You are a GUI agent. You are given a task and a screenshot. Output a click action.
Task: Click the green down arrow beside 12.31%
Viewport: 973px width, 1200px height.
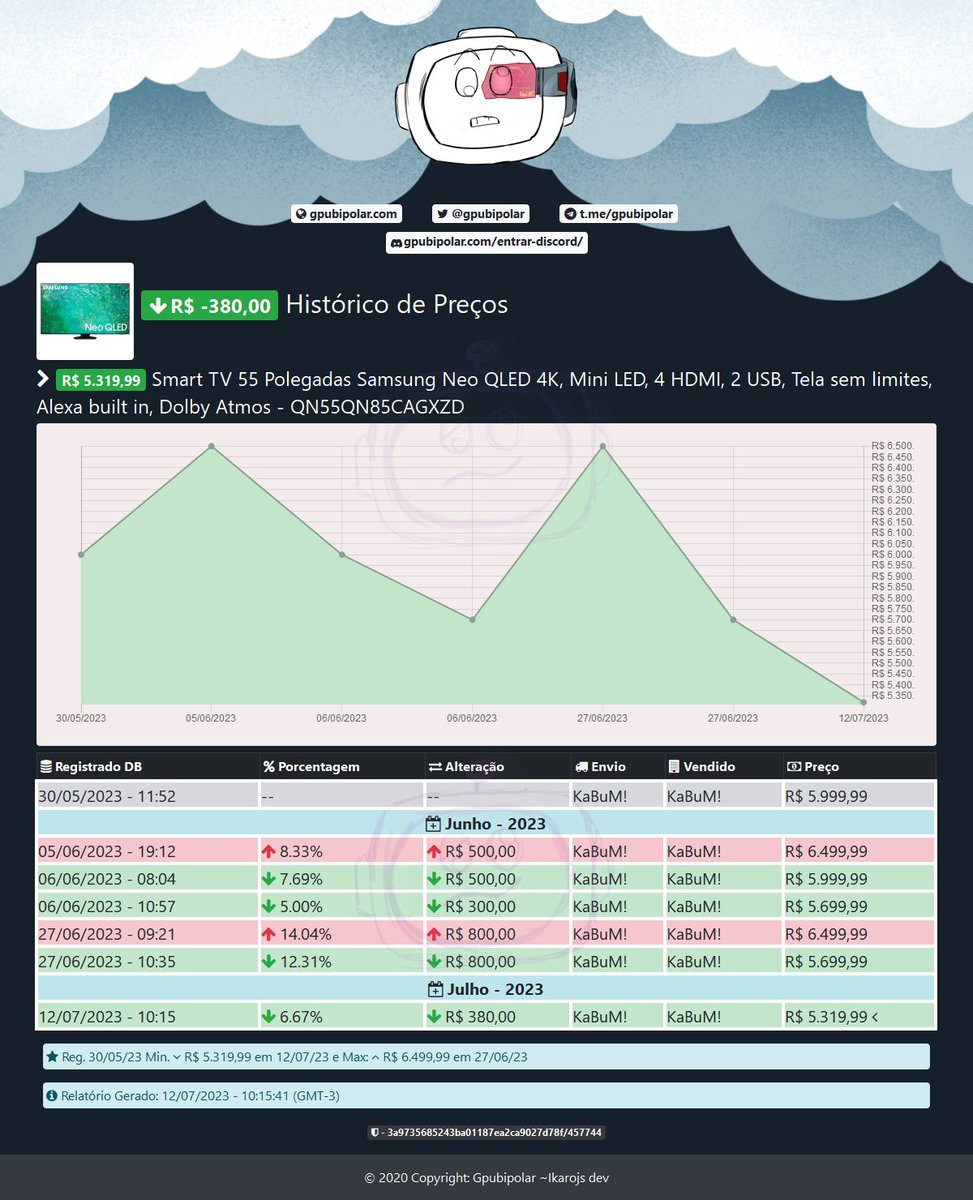coord(269,962)
